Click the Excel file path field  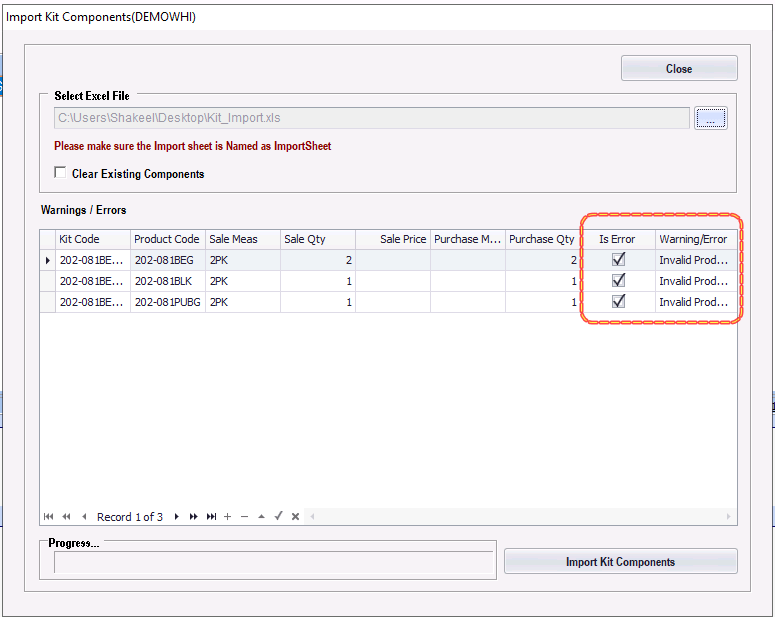point(371,119)
